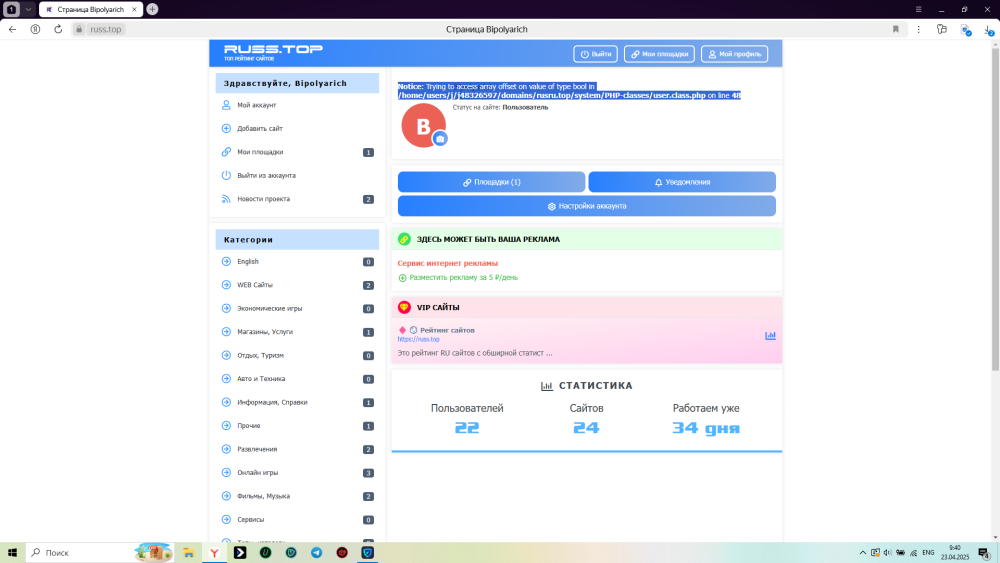Click the Telegram icon in the taskbar
The height and width of the screenshot is (563, 1000).
pos(316,552)
